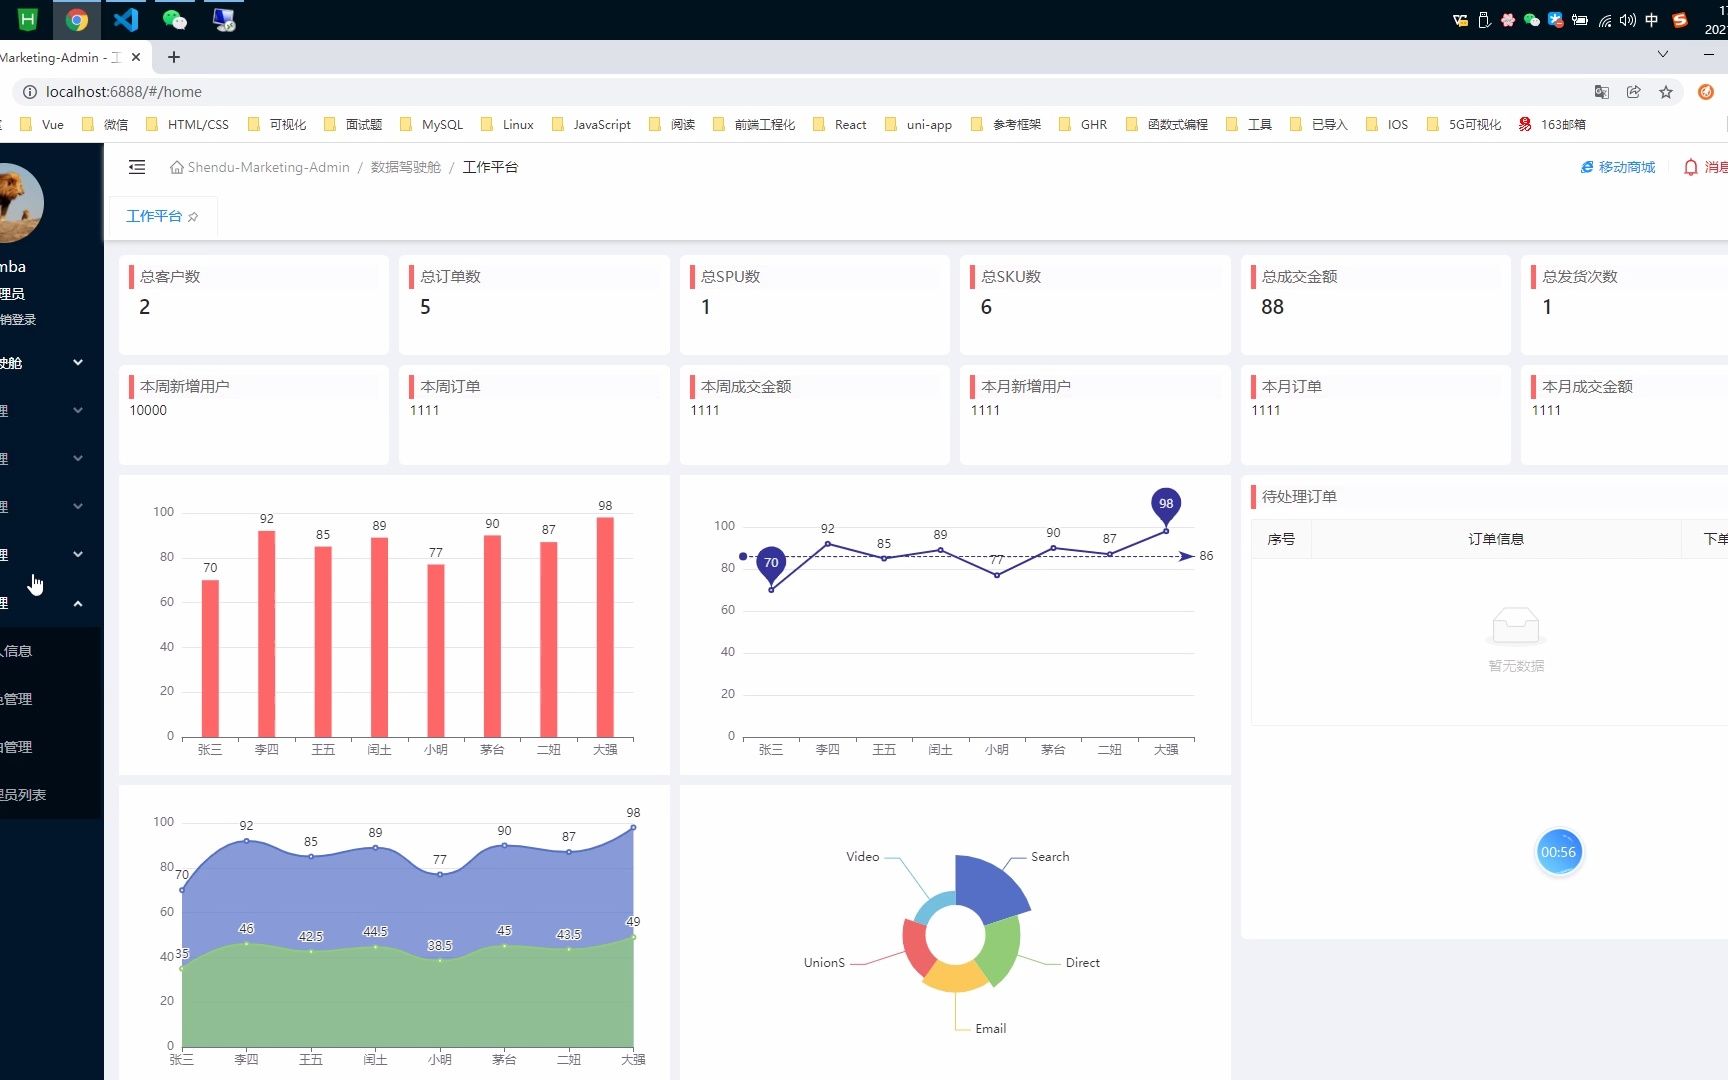Click the 数据驾驶舱 breadcrumb link

405,167
